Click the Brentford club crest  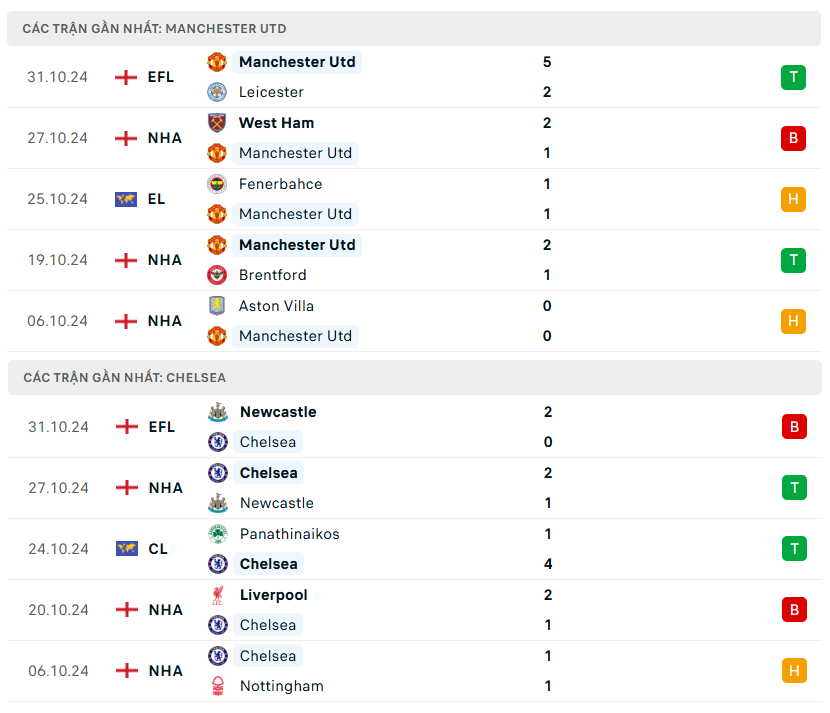click(x=217, y=275)
